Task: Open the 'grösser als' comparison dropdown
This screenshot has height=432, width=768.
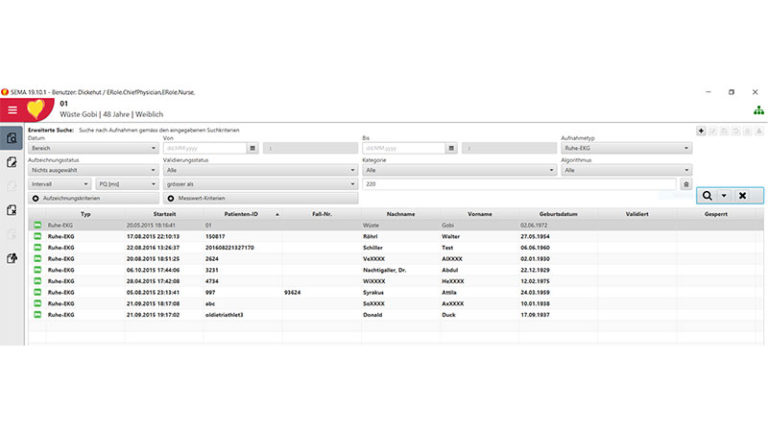Action: point(258,184)
